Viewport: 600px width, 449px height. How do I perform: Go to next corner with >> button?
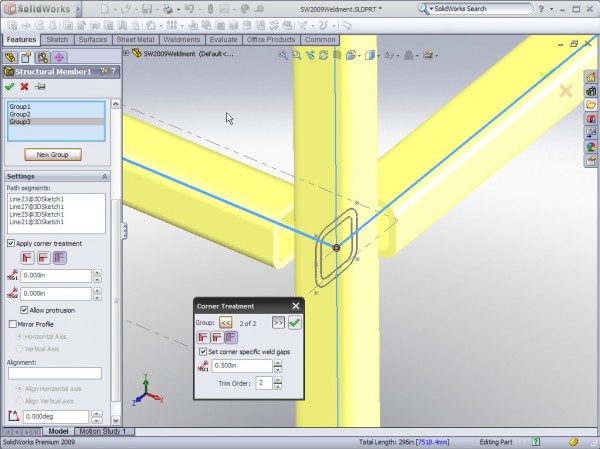coord(278,323)
